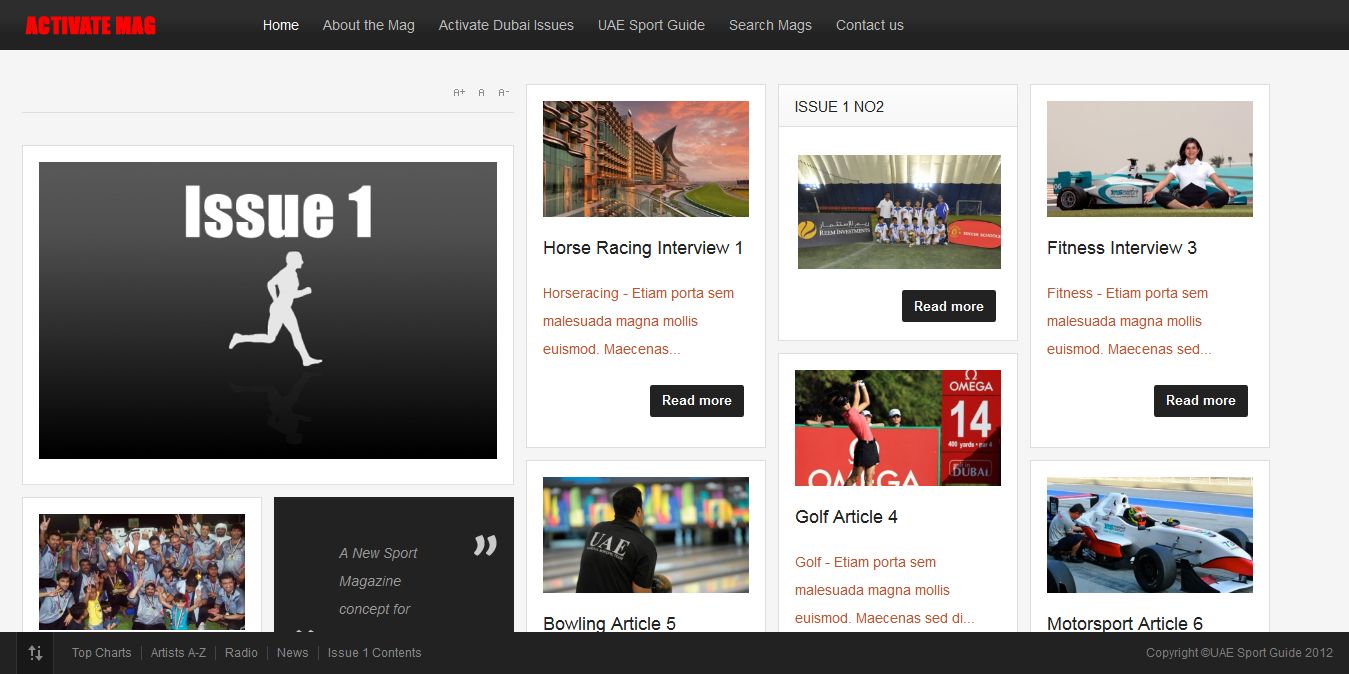
Task: Read more on Issue 1 No2 card
Action: coord(949,306)
